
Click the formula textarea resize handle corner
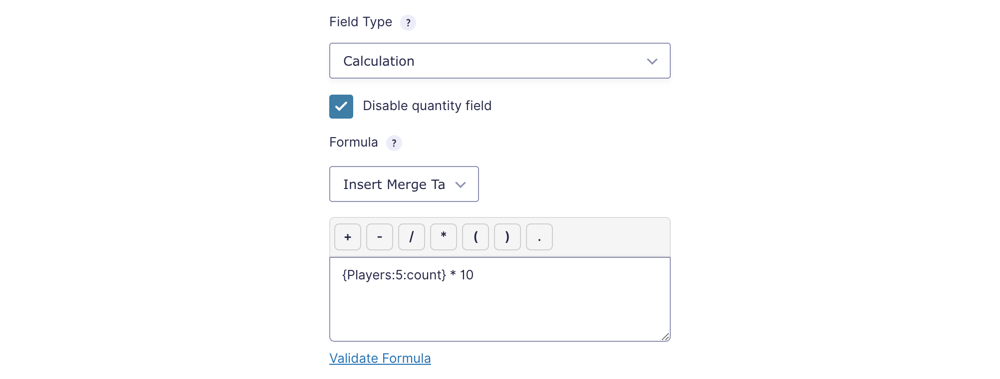coord(665,336)
